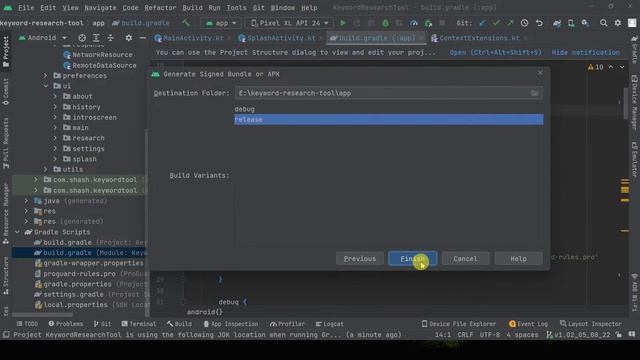Hide project panel with minus icon
Screen dimensions: 640x360
point(142,38)
